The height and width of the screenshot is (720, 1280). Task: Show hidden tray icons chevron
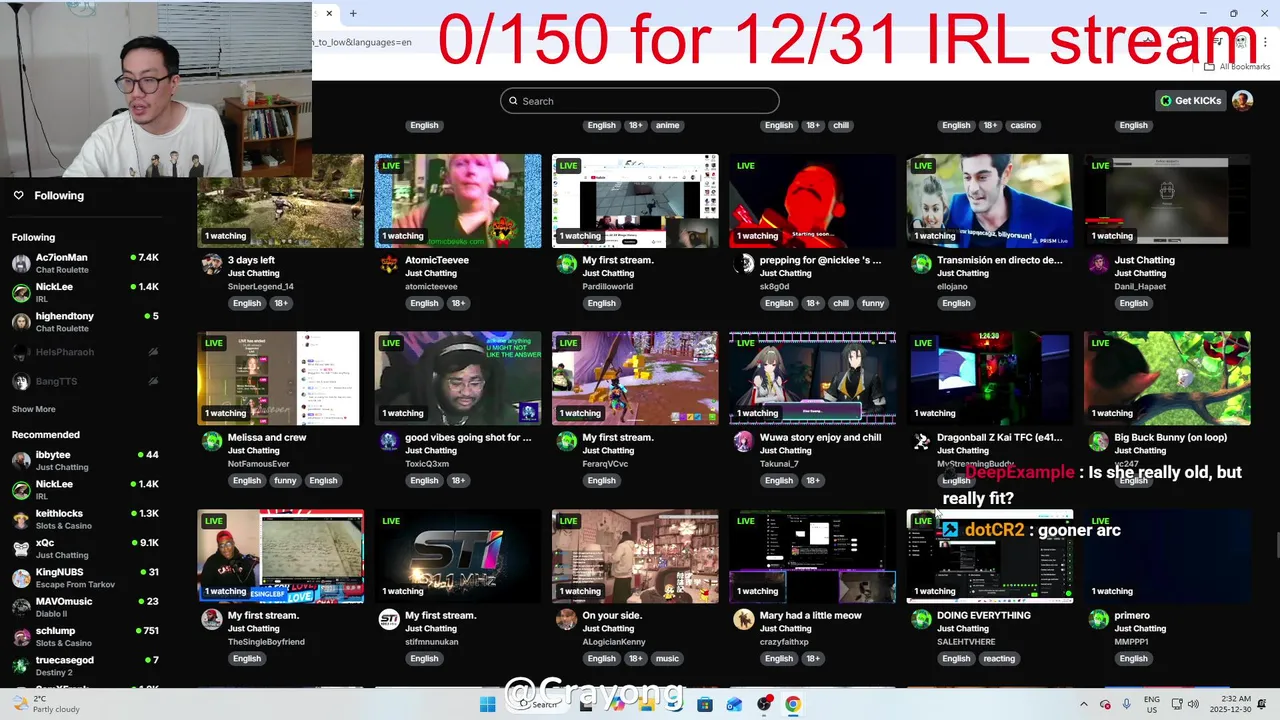click(1083, 704)
